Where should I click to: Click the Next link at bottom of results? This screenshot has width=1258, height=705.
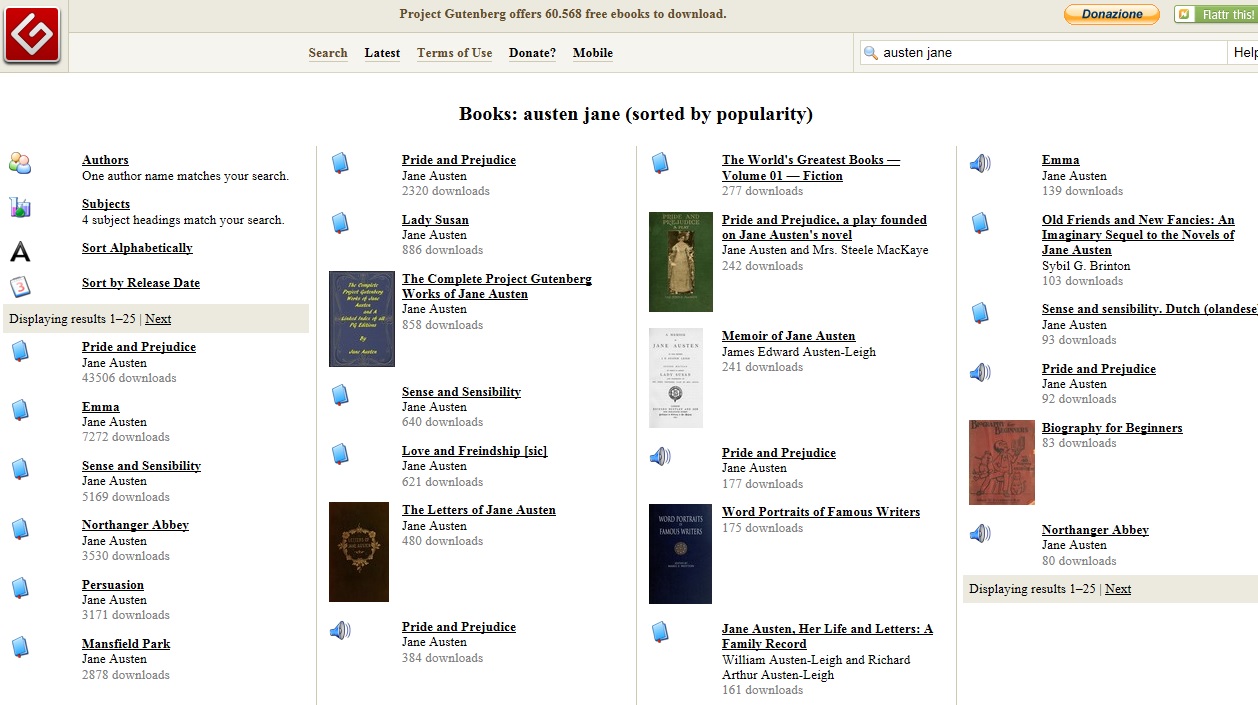[x=1118, y=589]
